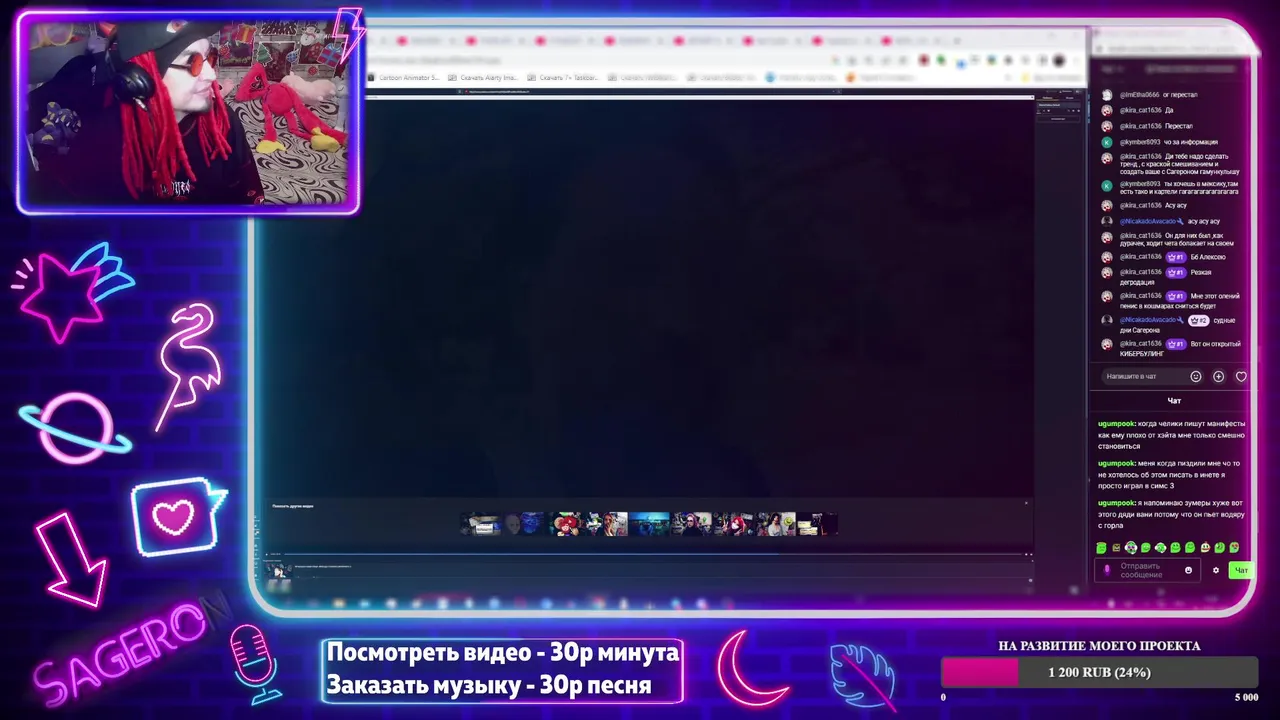The width and height of the screenshot is (1280, 720).
Task: Open 'Cartoon Animator 5...' bookmark
Action: click(403, 77)
